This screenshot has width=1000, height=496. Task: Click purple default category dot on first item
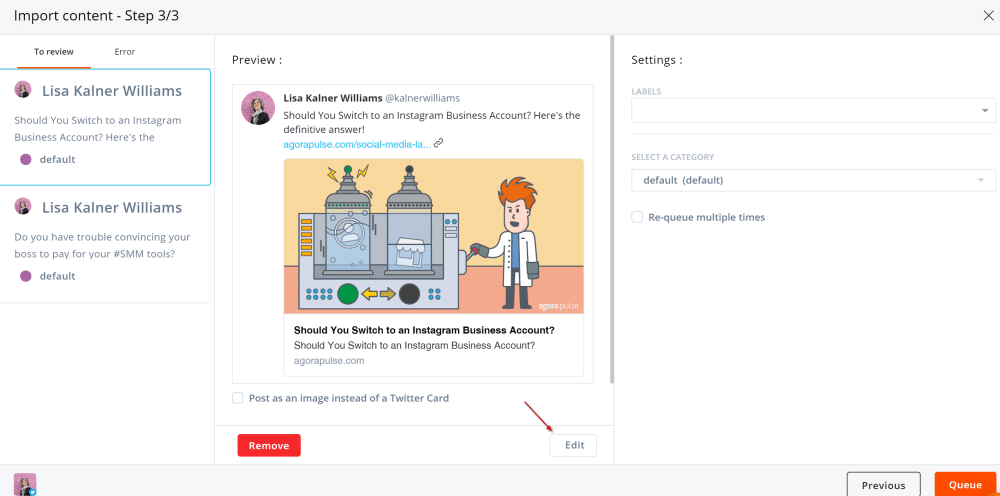point(26,159)
